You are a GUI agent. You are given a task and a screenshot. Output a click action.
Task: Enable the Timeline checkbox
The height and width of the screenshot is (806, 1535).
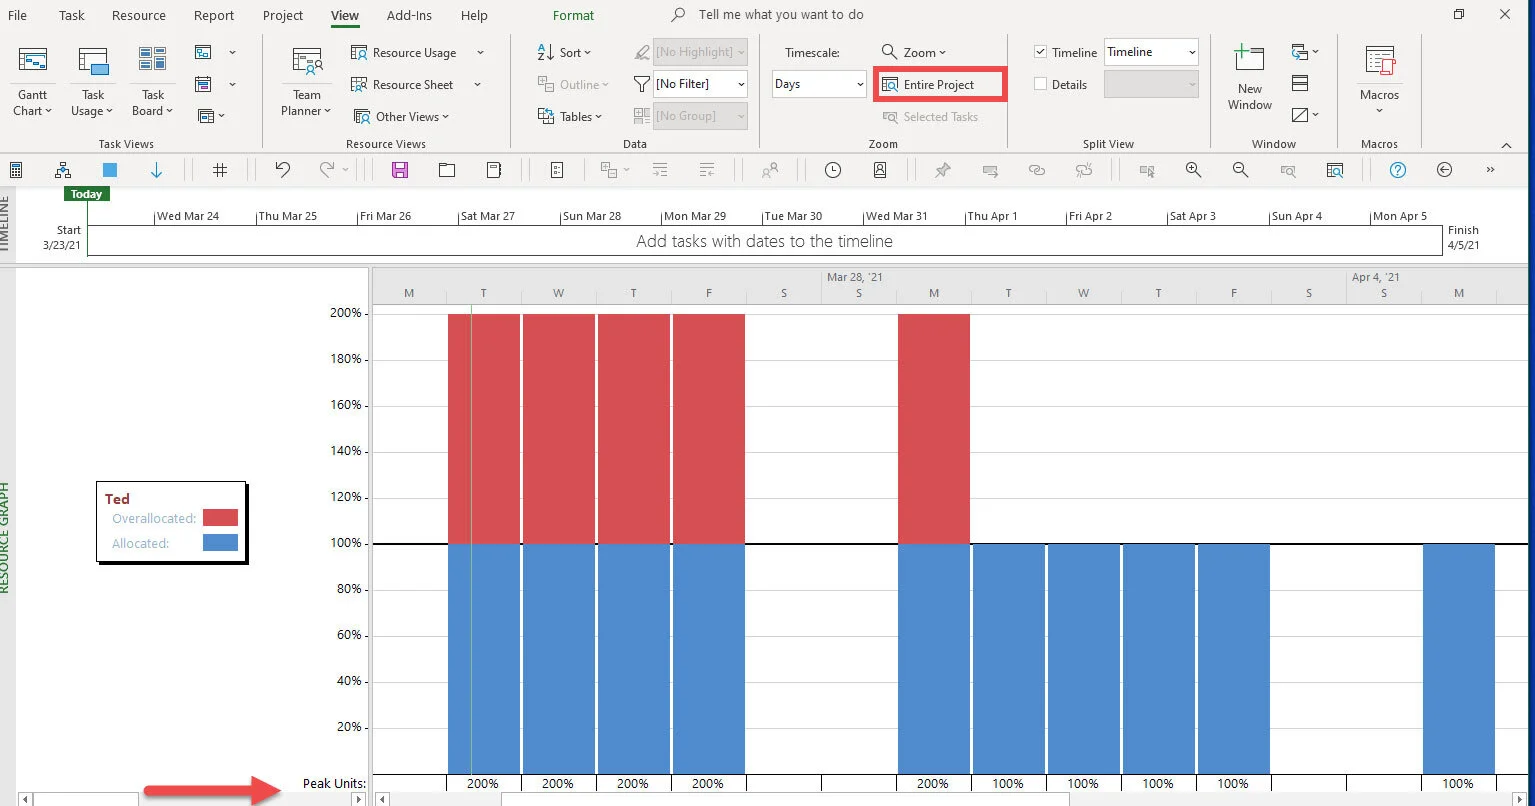(1040, 52)
